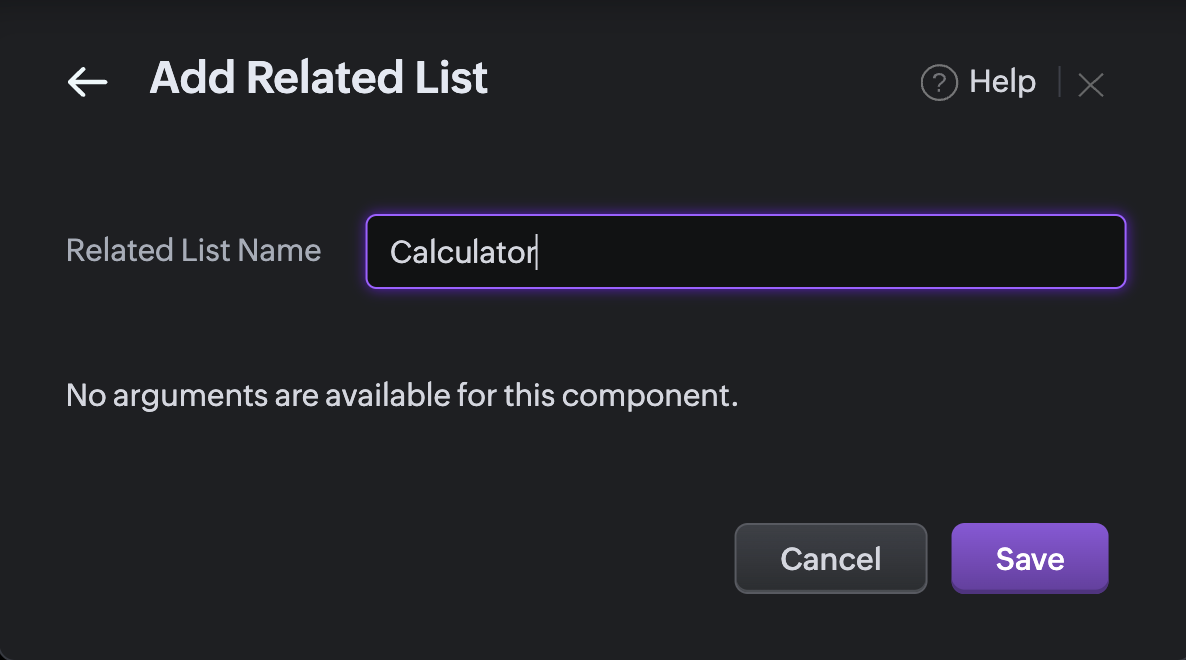Cancel adding the related list

[x=830, y=558]
